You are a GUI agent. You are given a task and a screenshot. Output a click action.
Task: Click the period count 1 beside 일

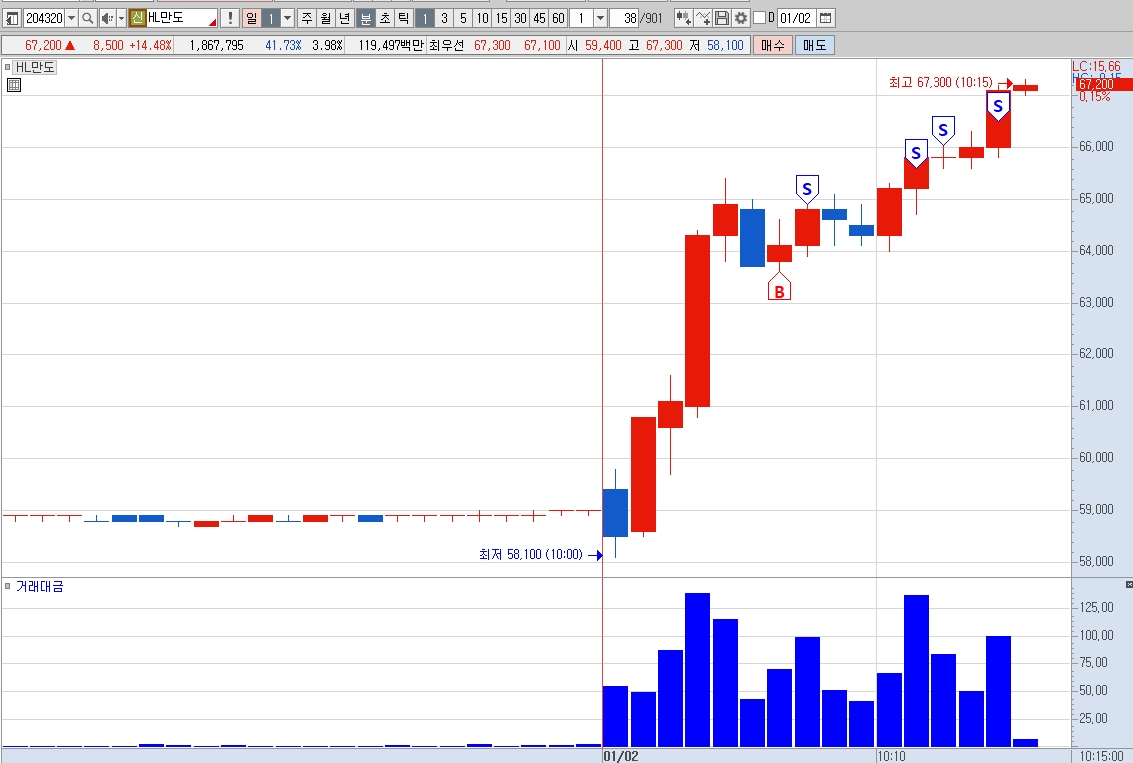[271, 18]
